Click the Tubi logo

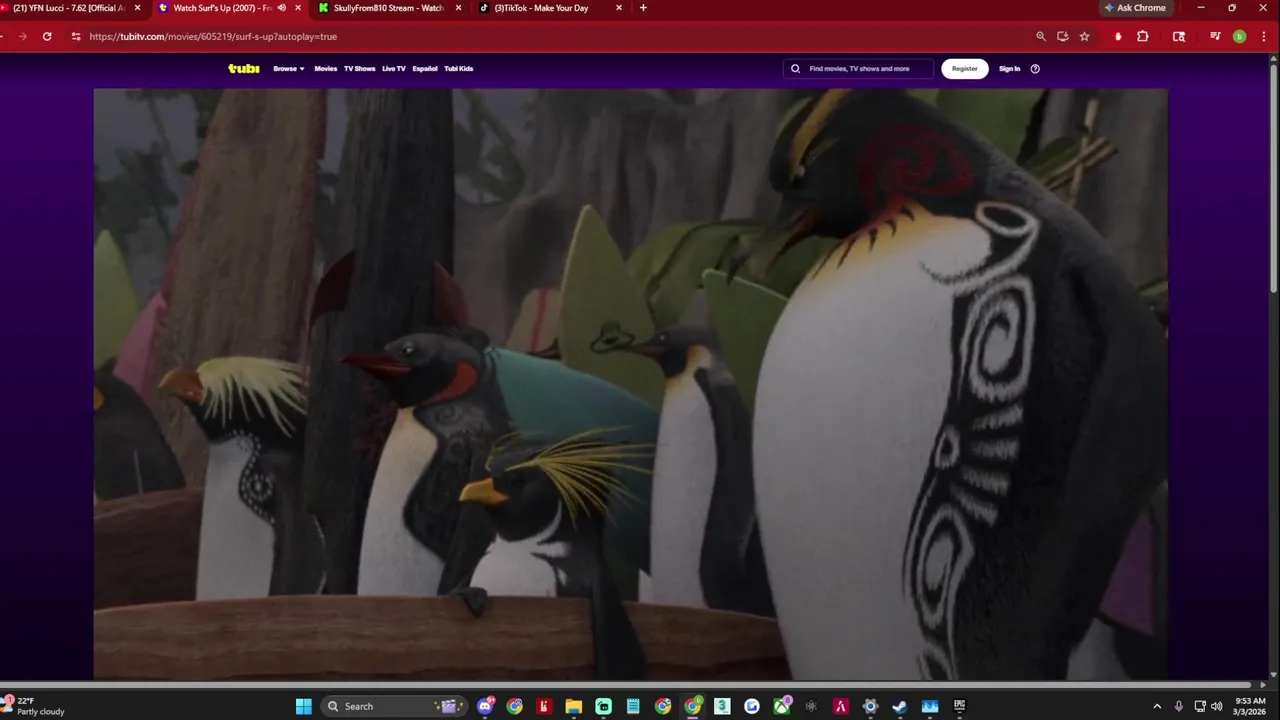pyautogui.click(x=243, y=69)
